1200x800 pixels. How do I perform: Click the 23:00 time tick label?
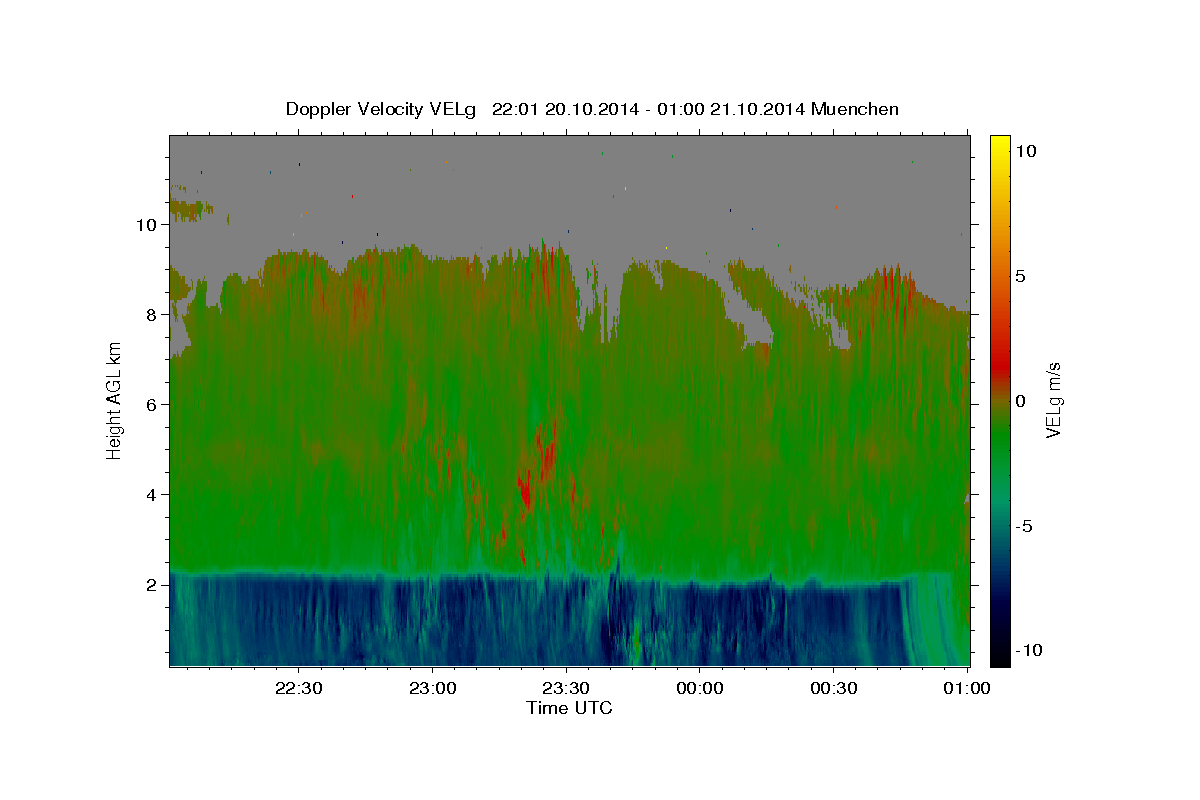coord(433,688)
